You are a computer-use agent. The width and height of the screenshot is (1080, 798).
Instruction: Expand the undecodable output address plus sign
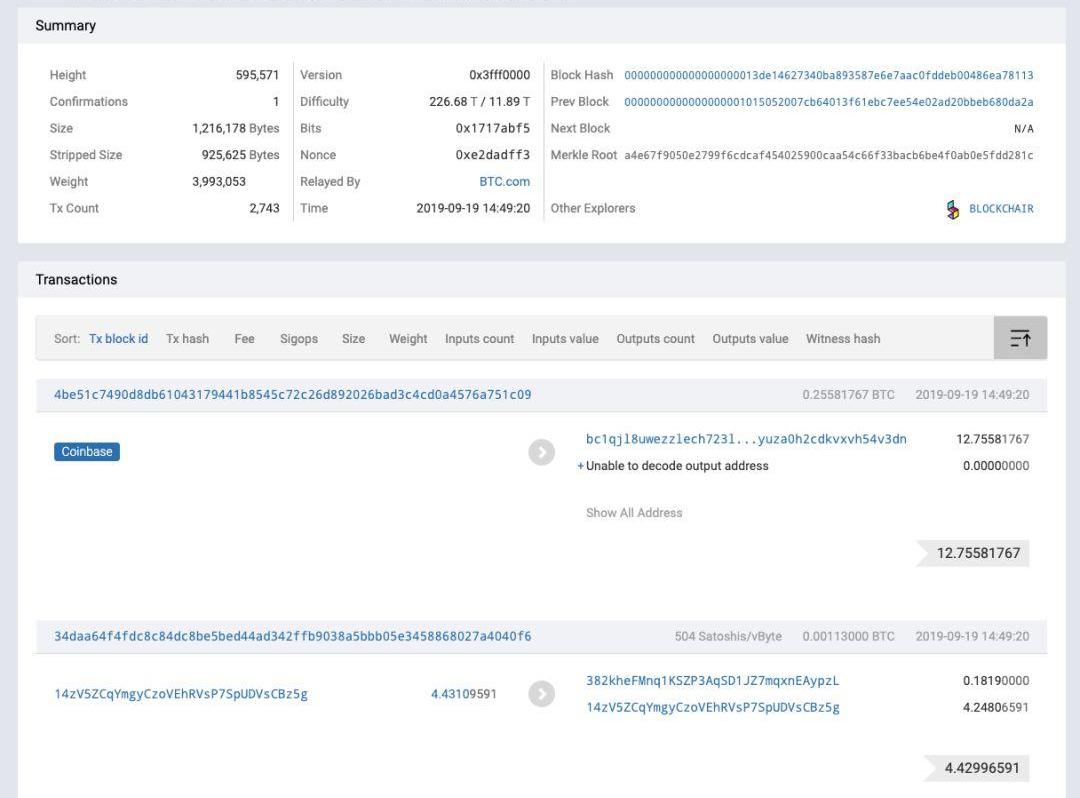point(580,466)
